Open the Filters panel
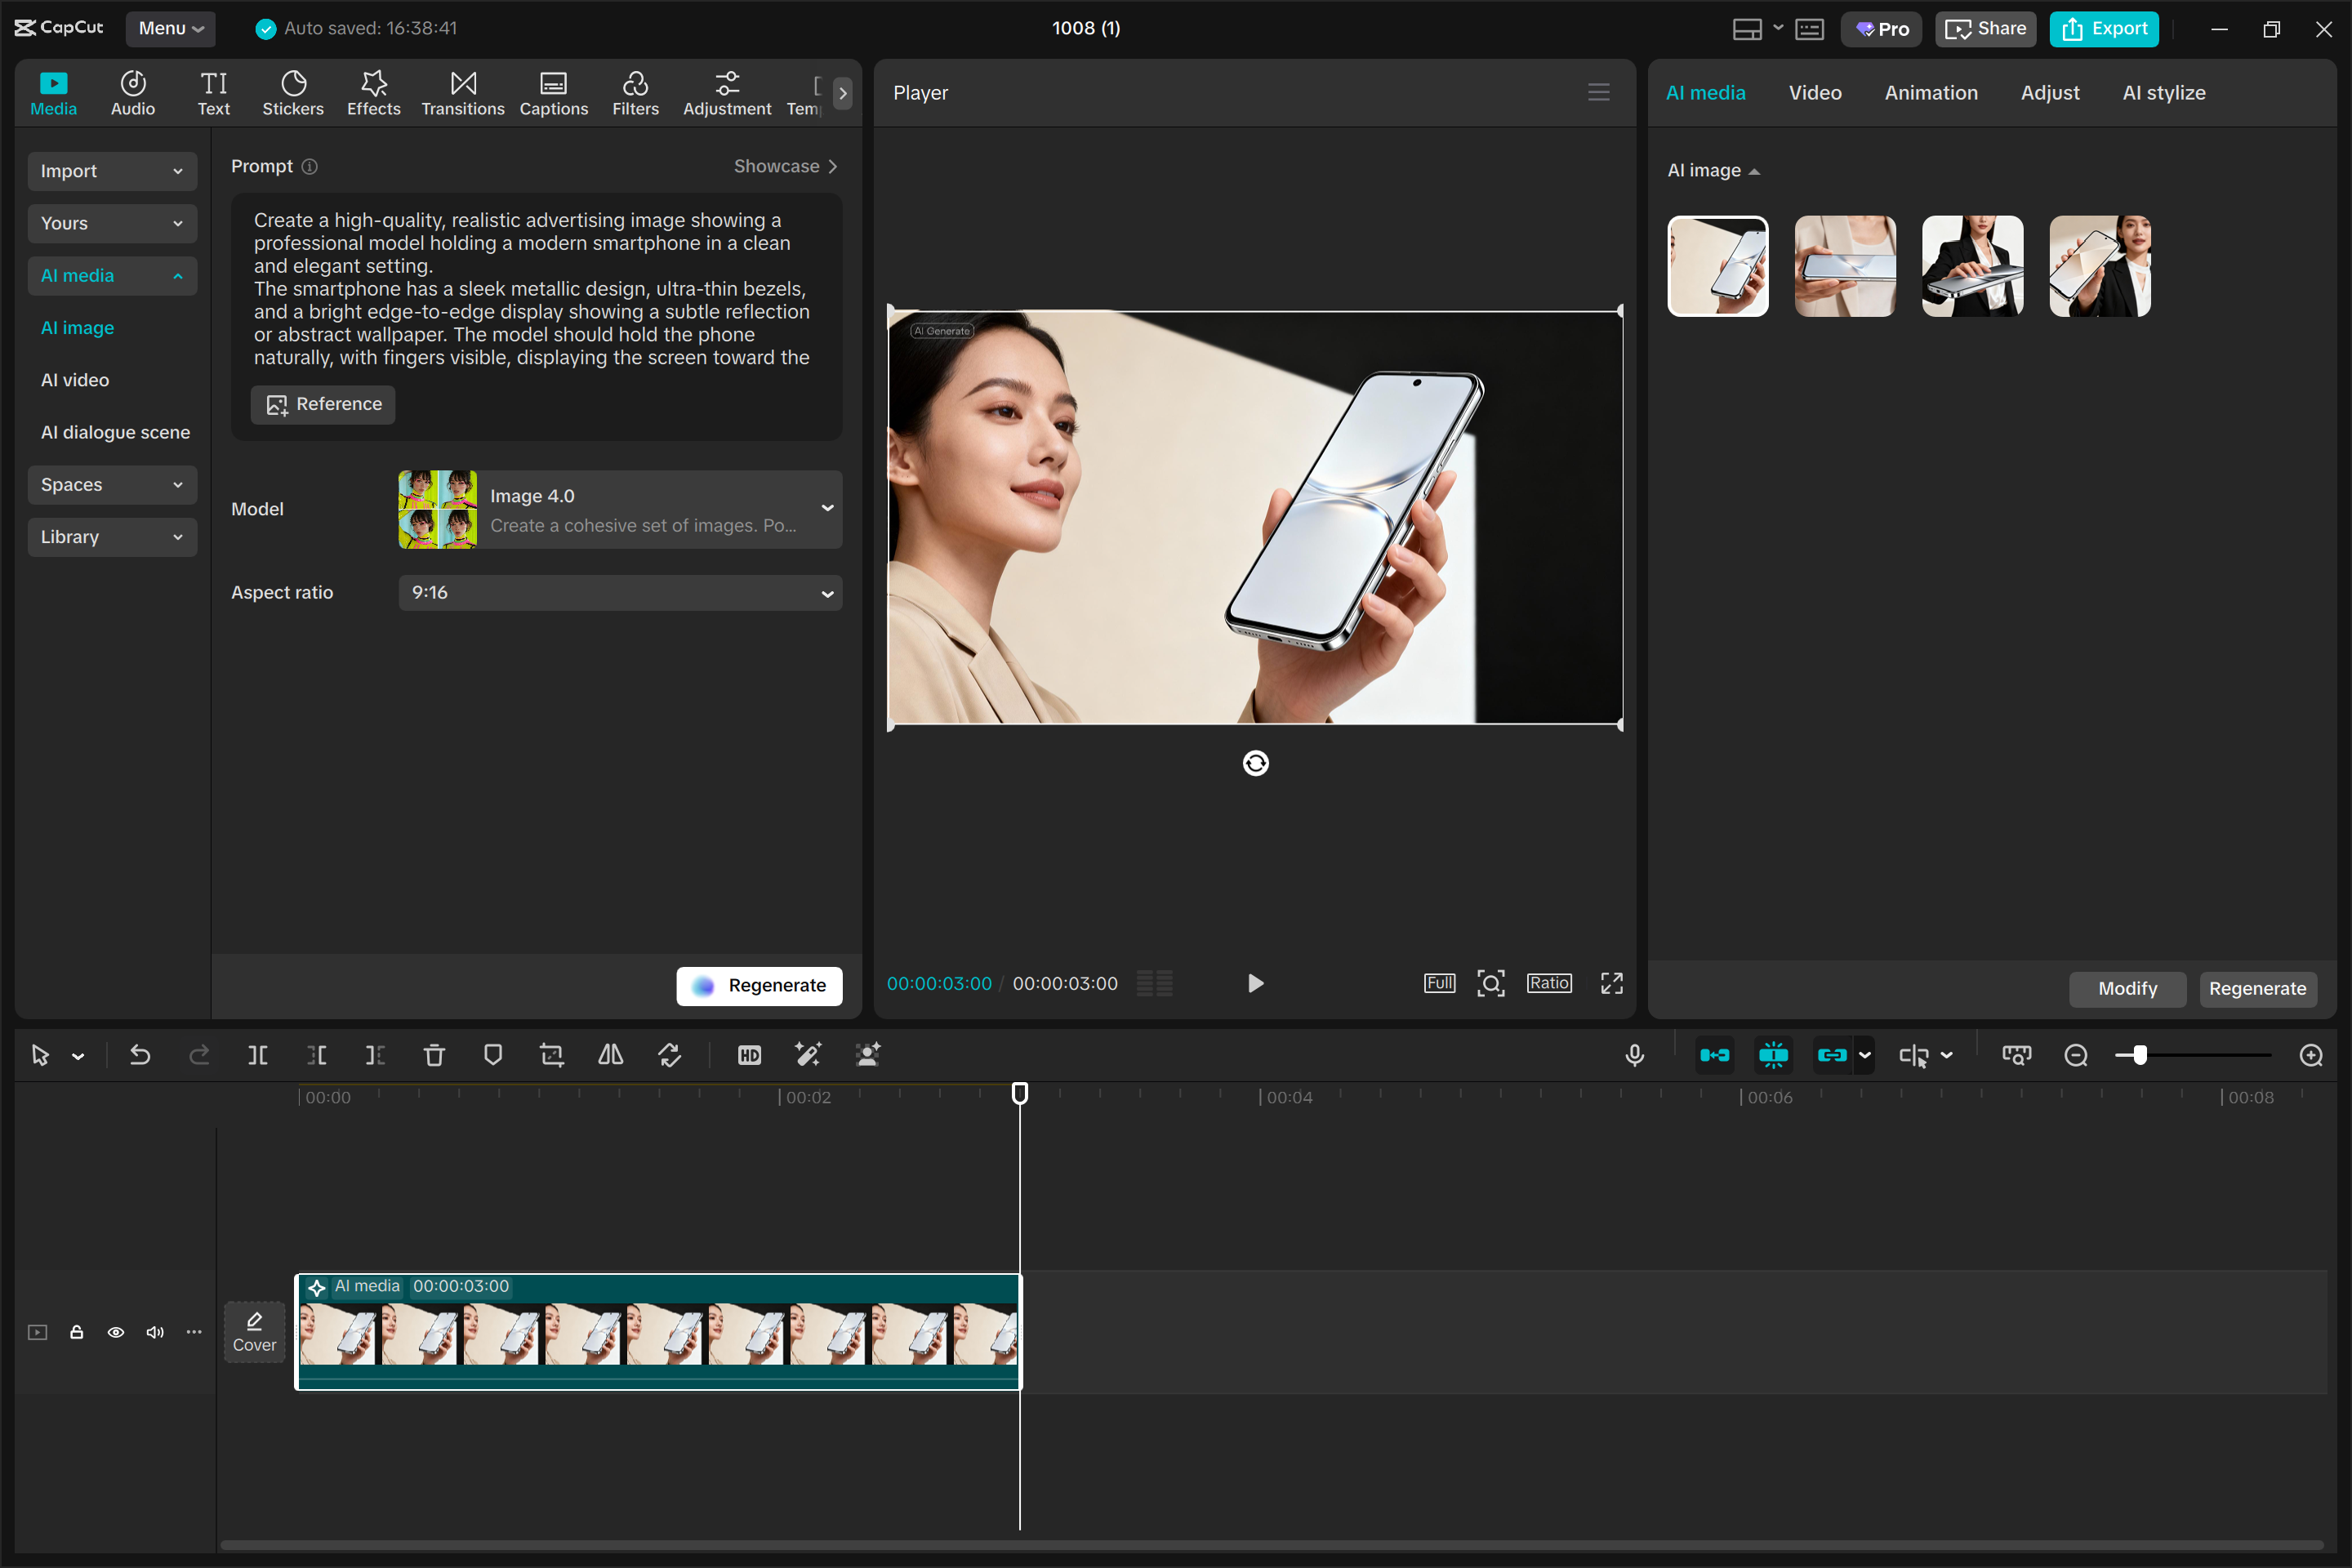Screen dimensions: 2352x1568 (635, 93)
